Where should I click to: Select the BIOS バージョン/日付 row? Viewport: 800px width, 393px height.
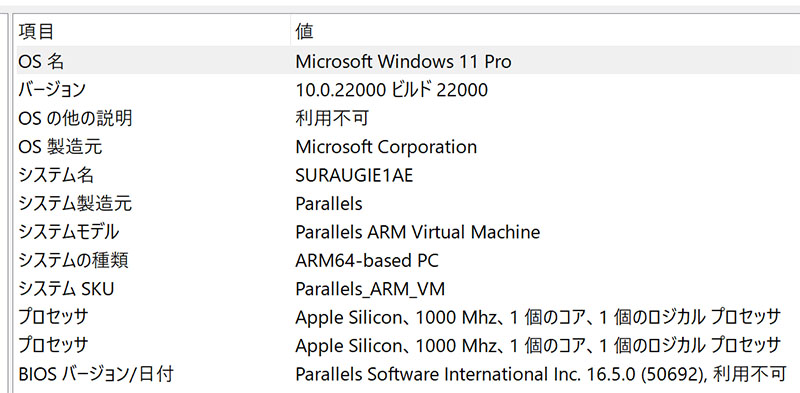408,374
